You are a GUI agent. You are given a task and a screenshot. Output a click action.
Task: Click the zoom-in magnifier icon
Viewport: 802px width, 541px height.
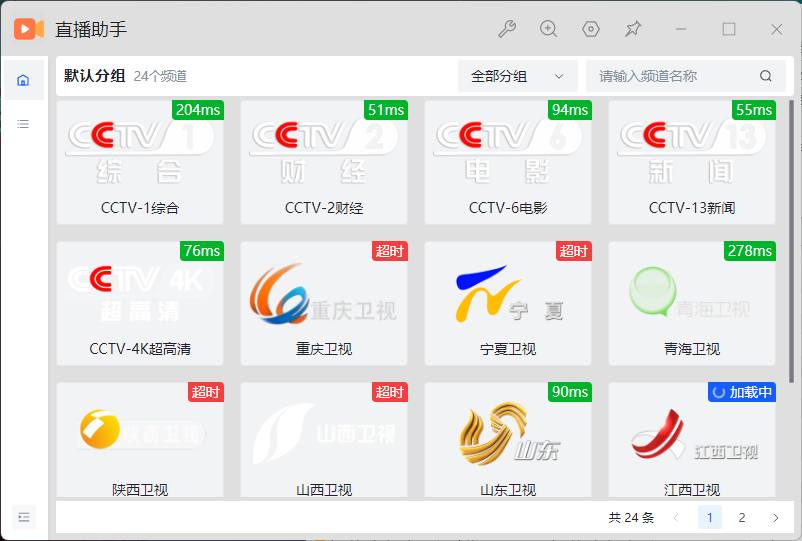click(x=548, y=29)
